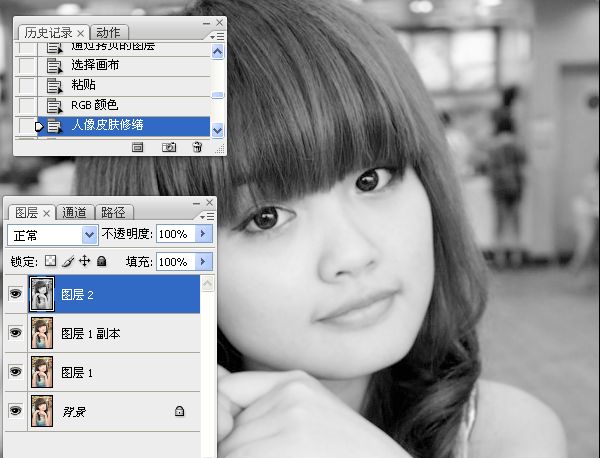This screenshot has height=458, width=600.
Task: Click History panel scroll down arrow
Action: (x=217, y=130)
